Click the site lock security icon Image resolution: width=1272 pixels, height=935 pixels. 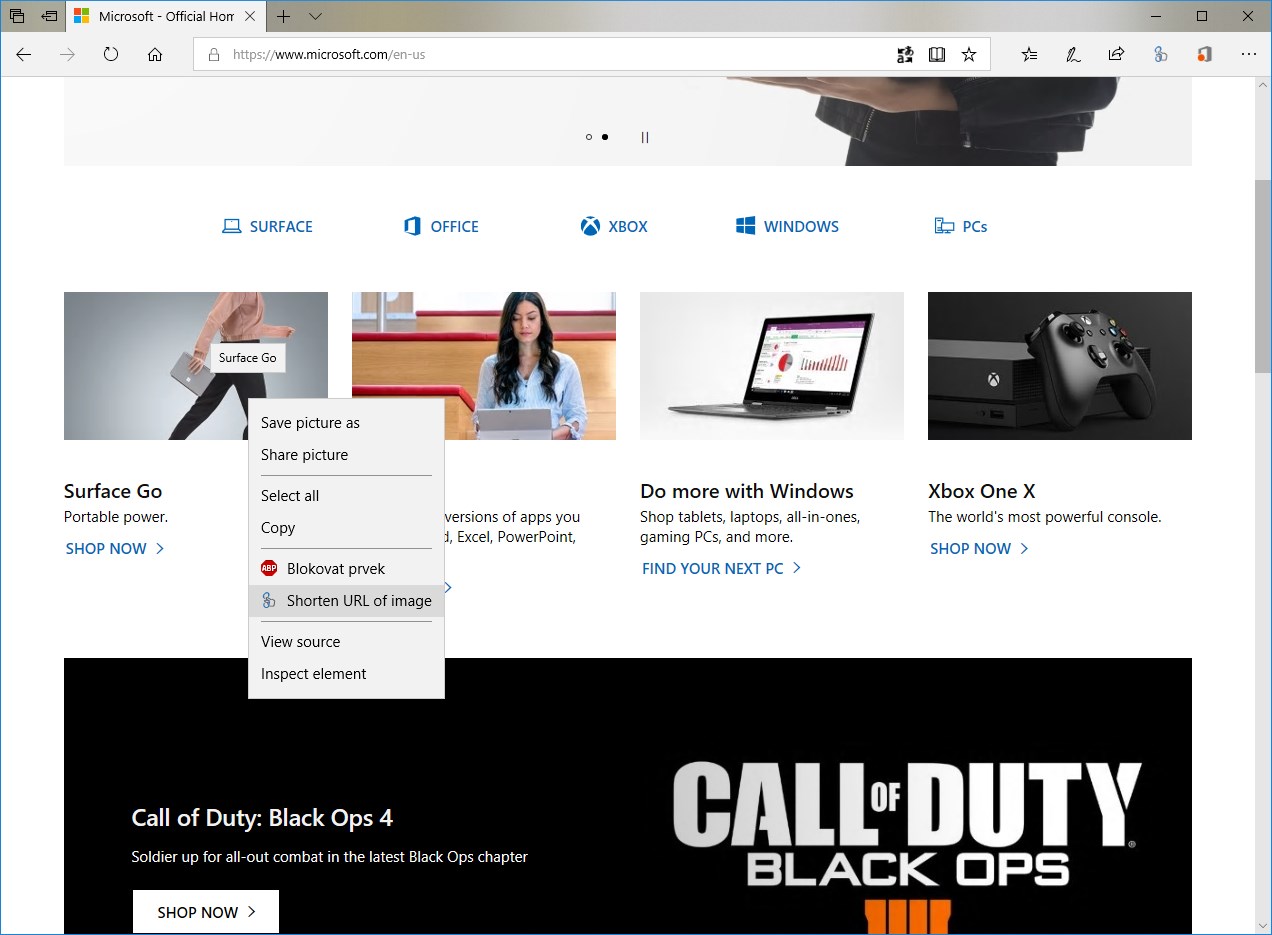(213, 55)
